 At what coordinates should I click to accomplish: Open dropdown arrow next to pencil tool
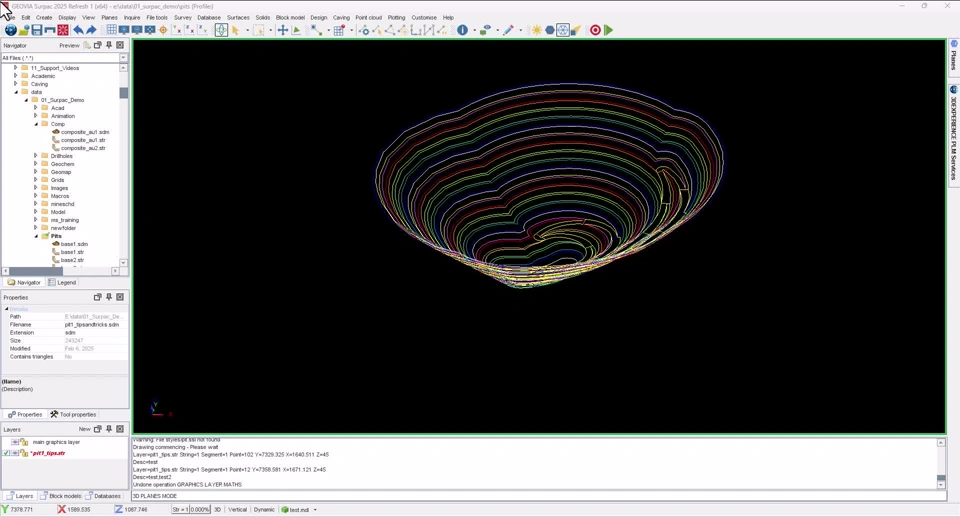click(x=520, y=30)
